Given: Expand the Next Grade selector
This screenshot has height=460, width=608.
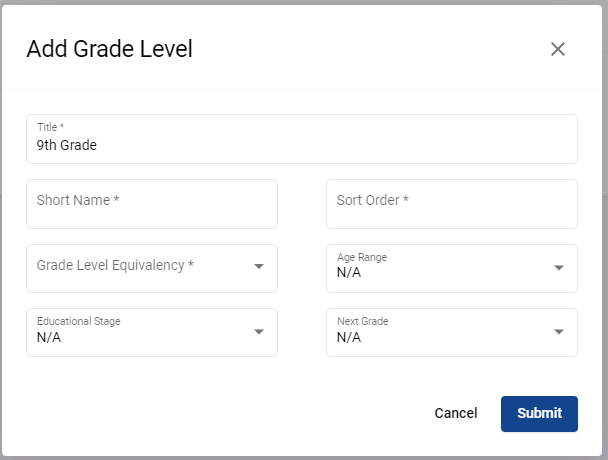Looking at the screenshot, I should (452, 332).
